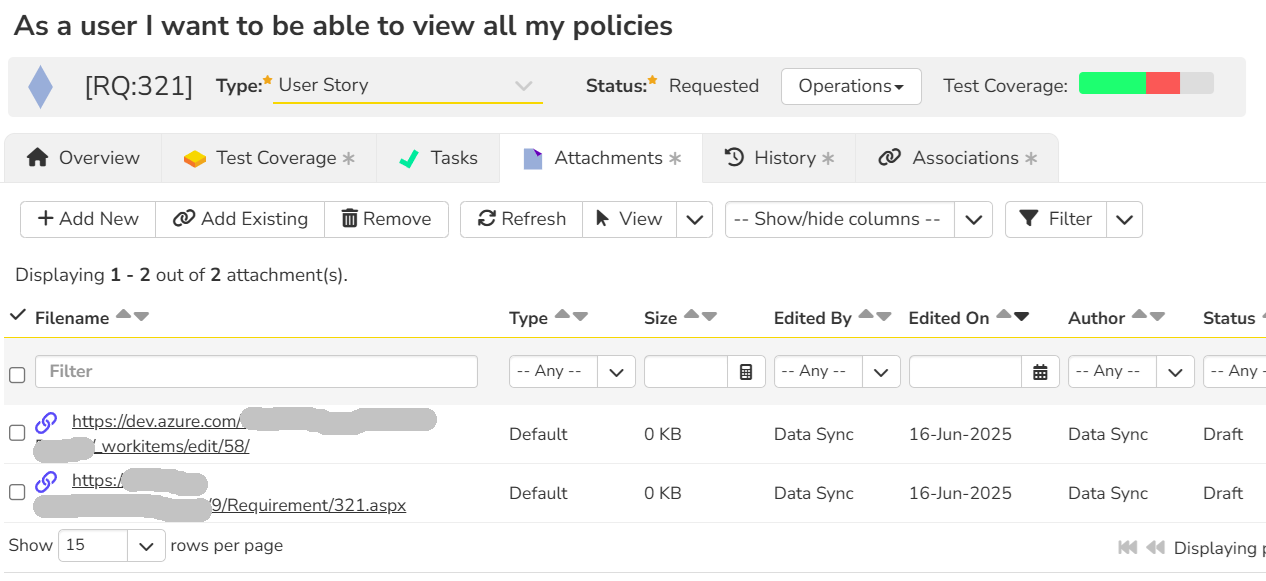Click the link icon beside Requirement/321.aspx attachment
Viewport: 1266px width, 581px height.
coord(46,481)
